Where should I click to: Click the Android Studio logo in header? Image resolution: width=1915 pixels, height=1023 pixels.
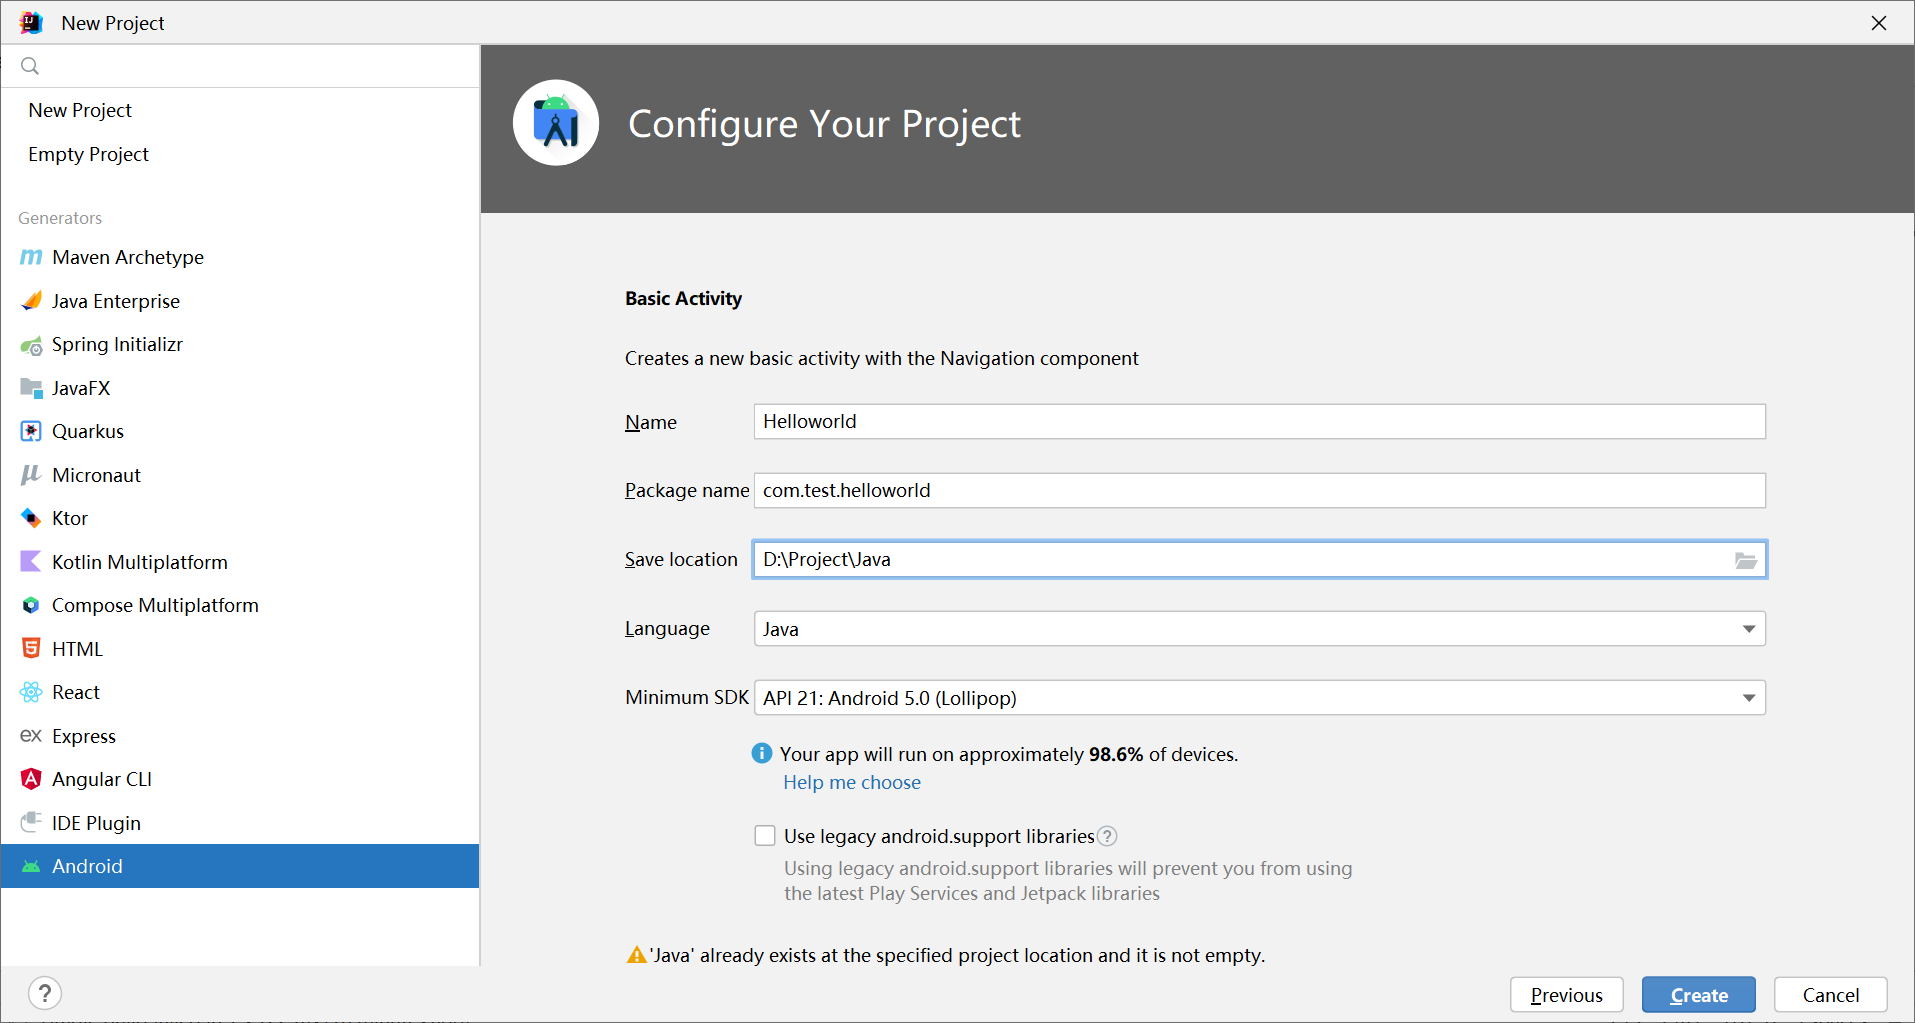pyautogui.click(x=556, y=123)
